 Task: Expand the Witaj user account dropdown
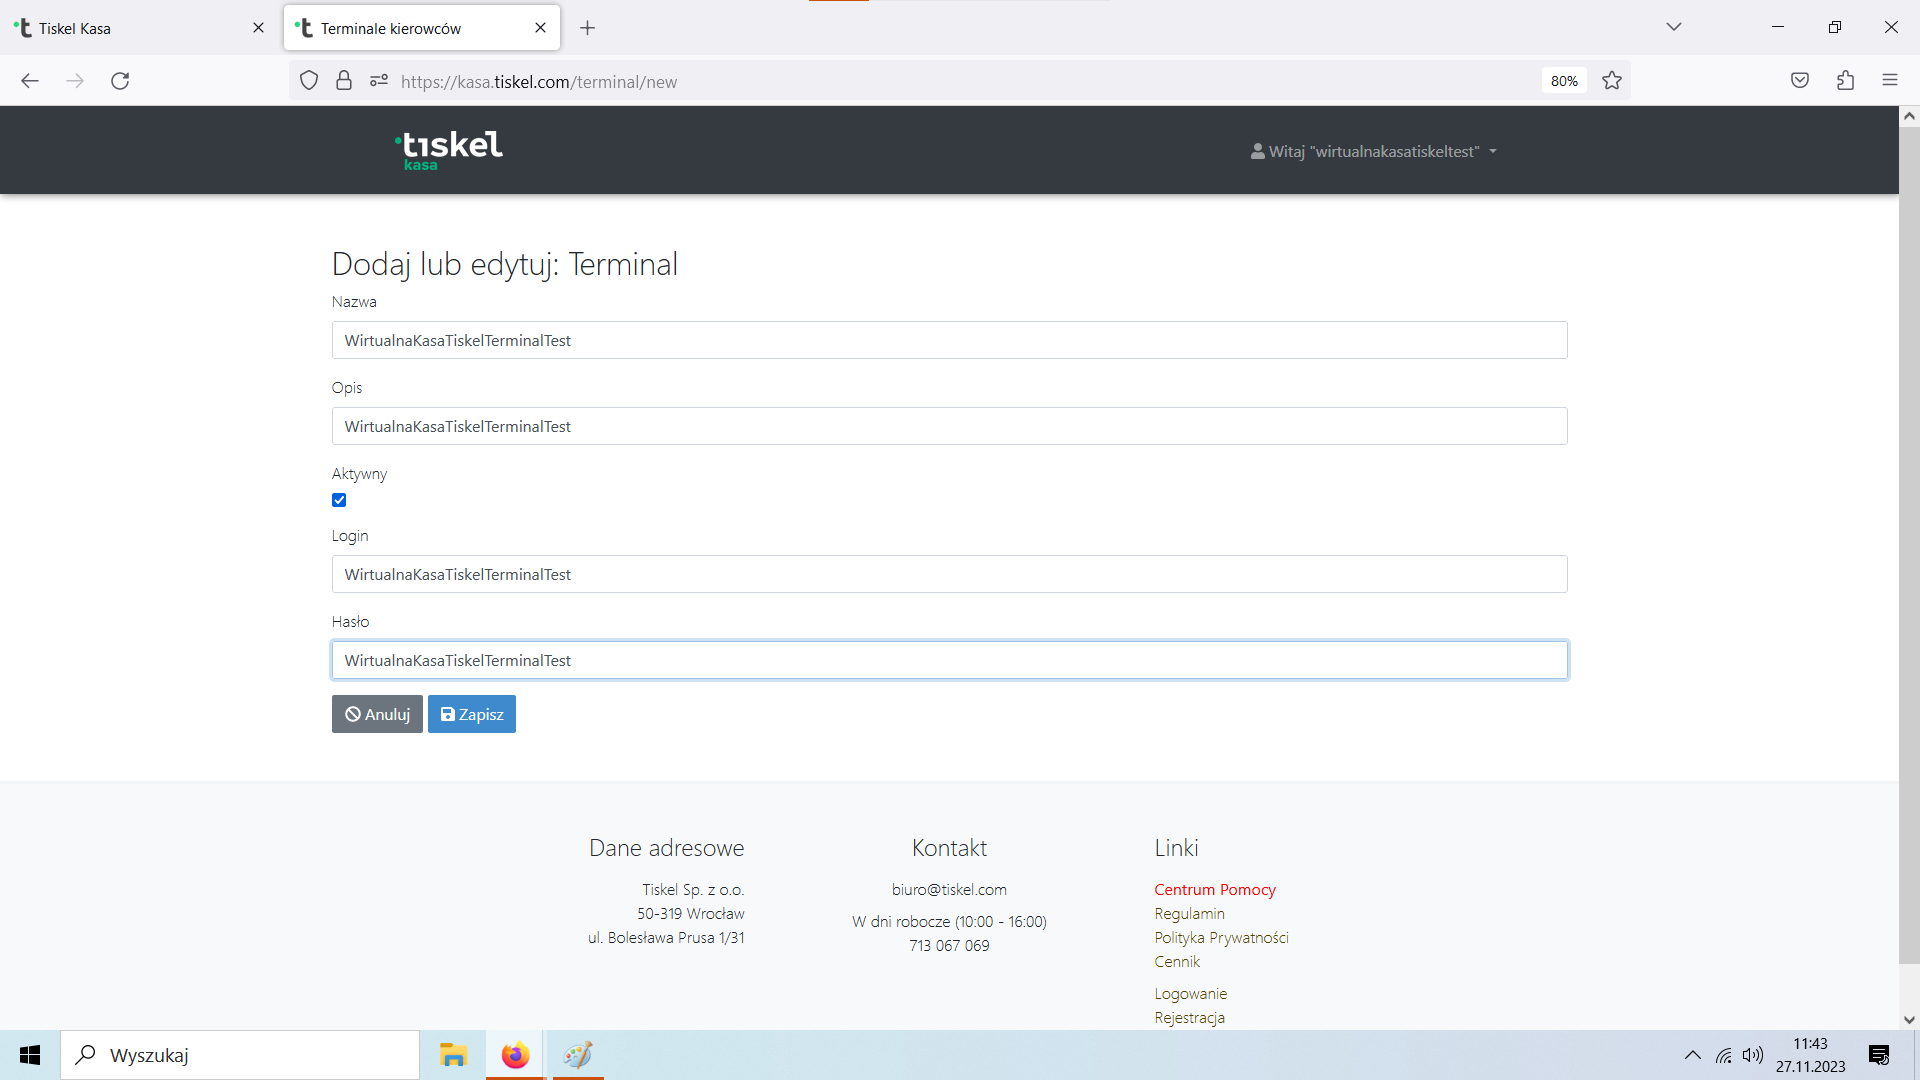point(1373,152)
